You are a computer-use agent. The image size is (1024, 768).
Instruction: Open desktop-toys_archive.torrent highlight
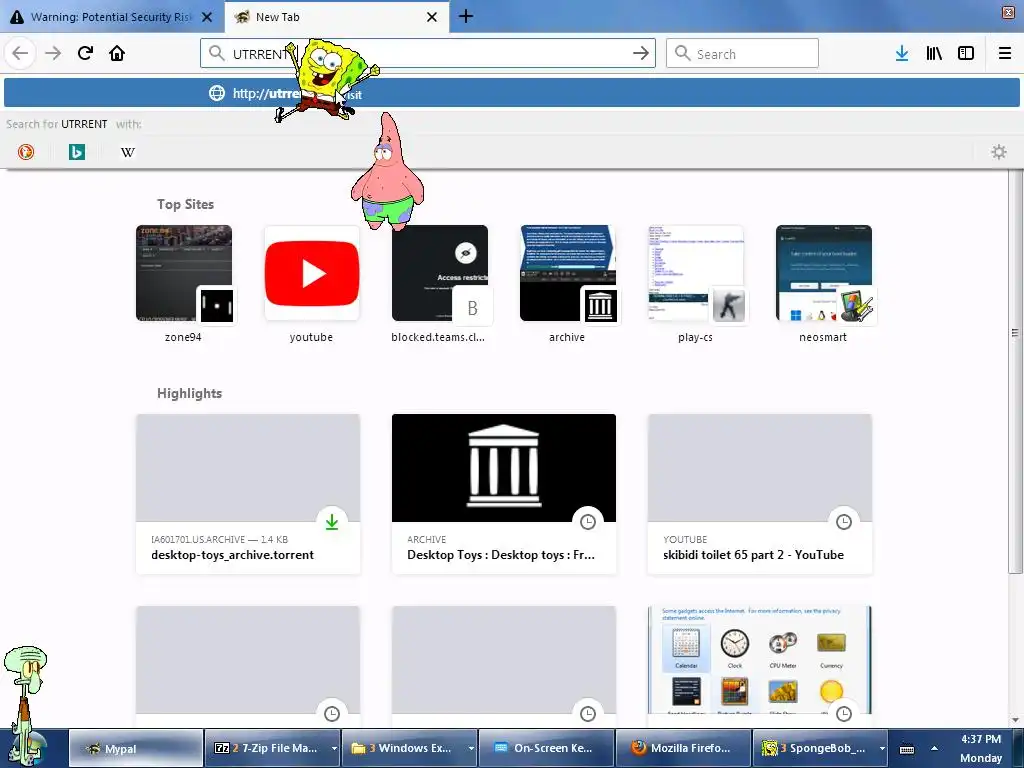(248, 494)
